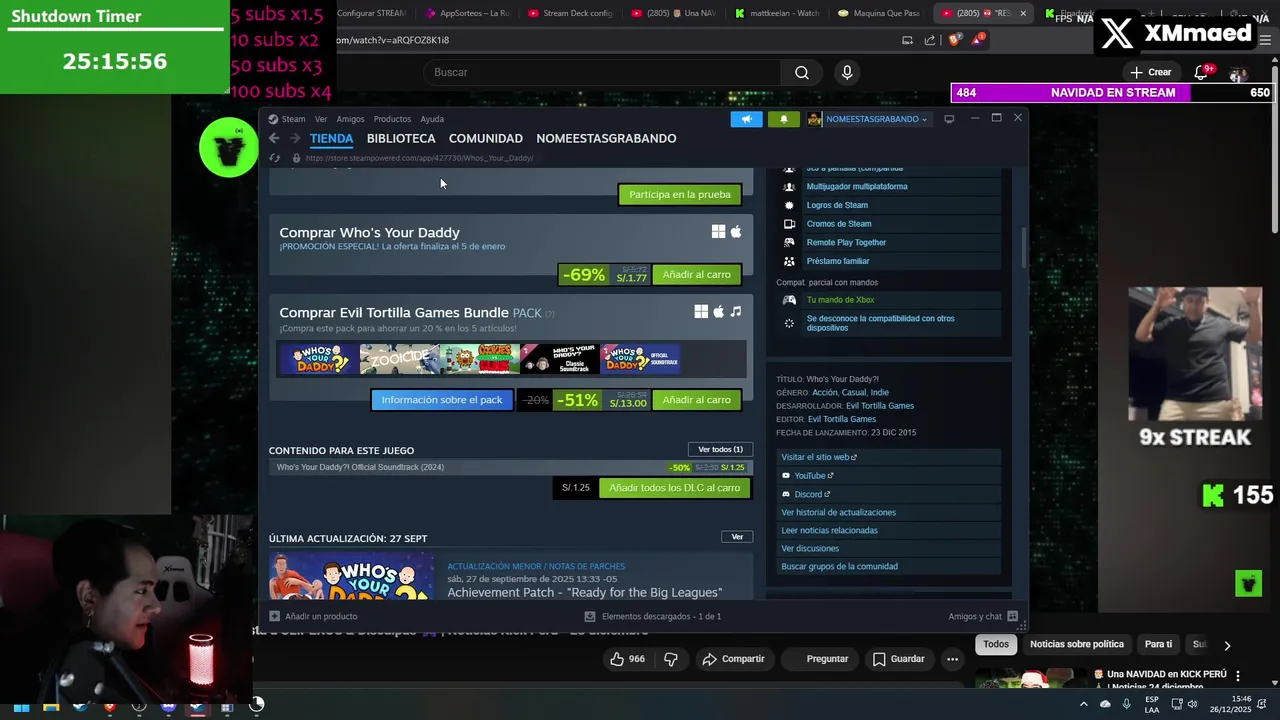1280x720 pixels.
Task: Open the Steam menu
Action: click(x=293, y=119)
